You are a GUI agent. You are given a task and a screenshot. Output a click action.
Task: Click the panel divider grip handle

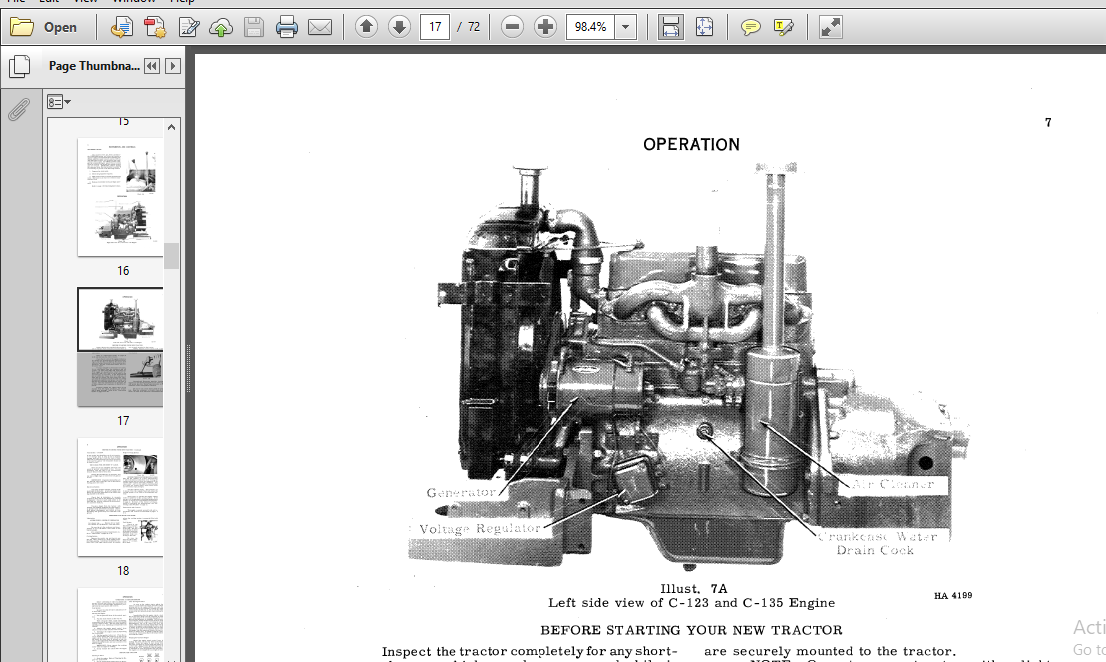[188, 368]
